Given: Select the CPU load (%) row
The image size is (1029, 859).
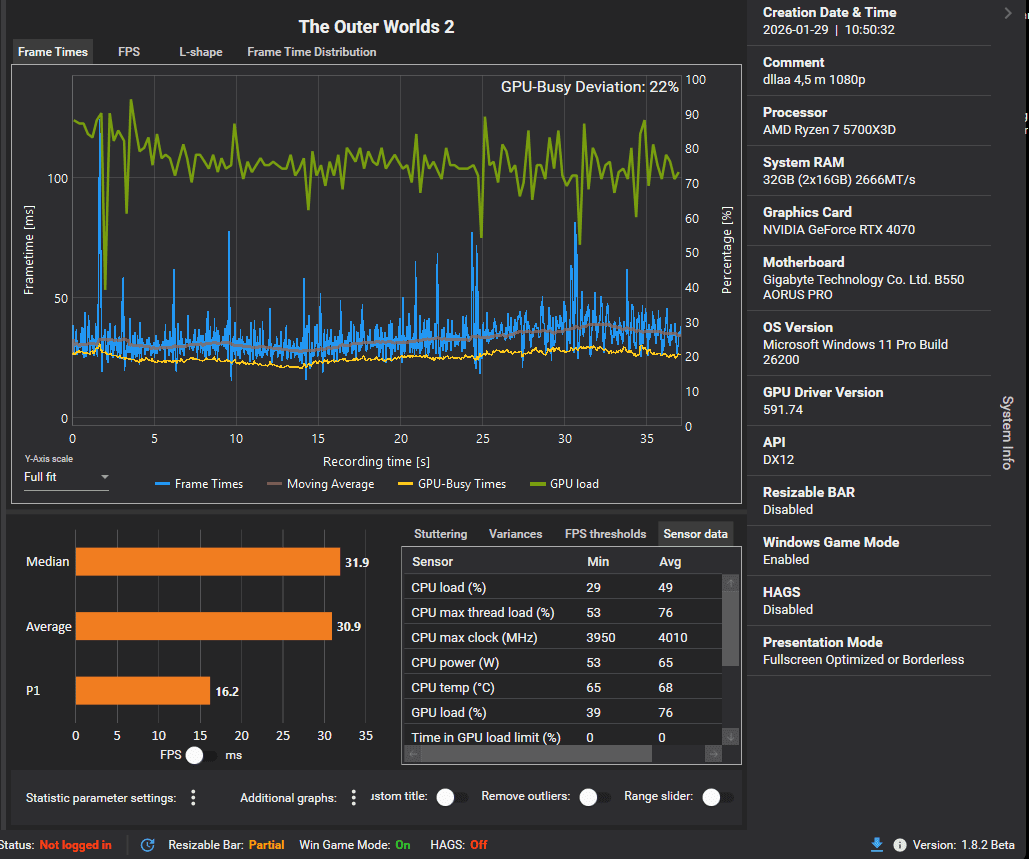Looking at the screenshot, I should pyautogui.click(x=562, y=587).
